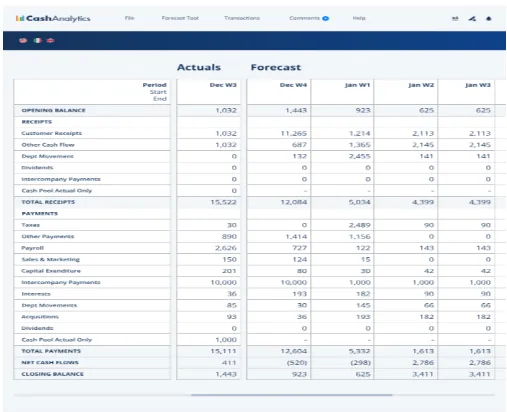Click the Sales & Marketing row label
Image resolution: width=507 pixels, height=412 pixels.
coord(51,259)
